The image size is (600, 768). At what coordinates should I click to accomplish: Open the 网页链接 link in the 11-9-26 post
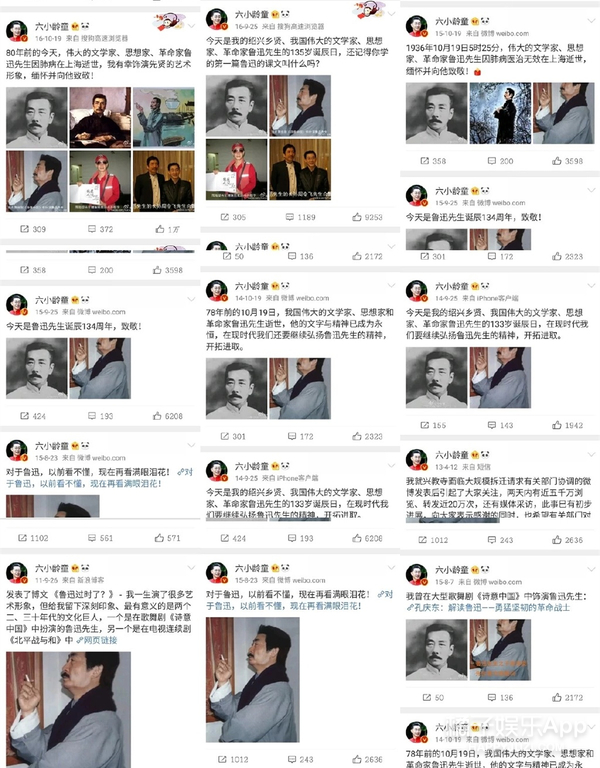(x=96, y=640)
